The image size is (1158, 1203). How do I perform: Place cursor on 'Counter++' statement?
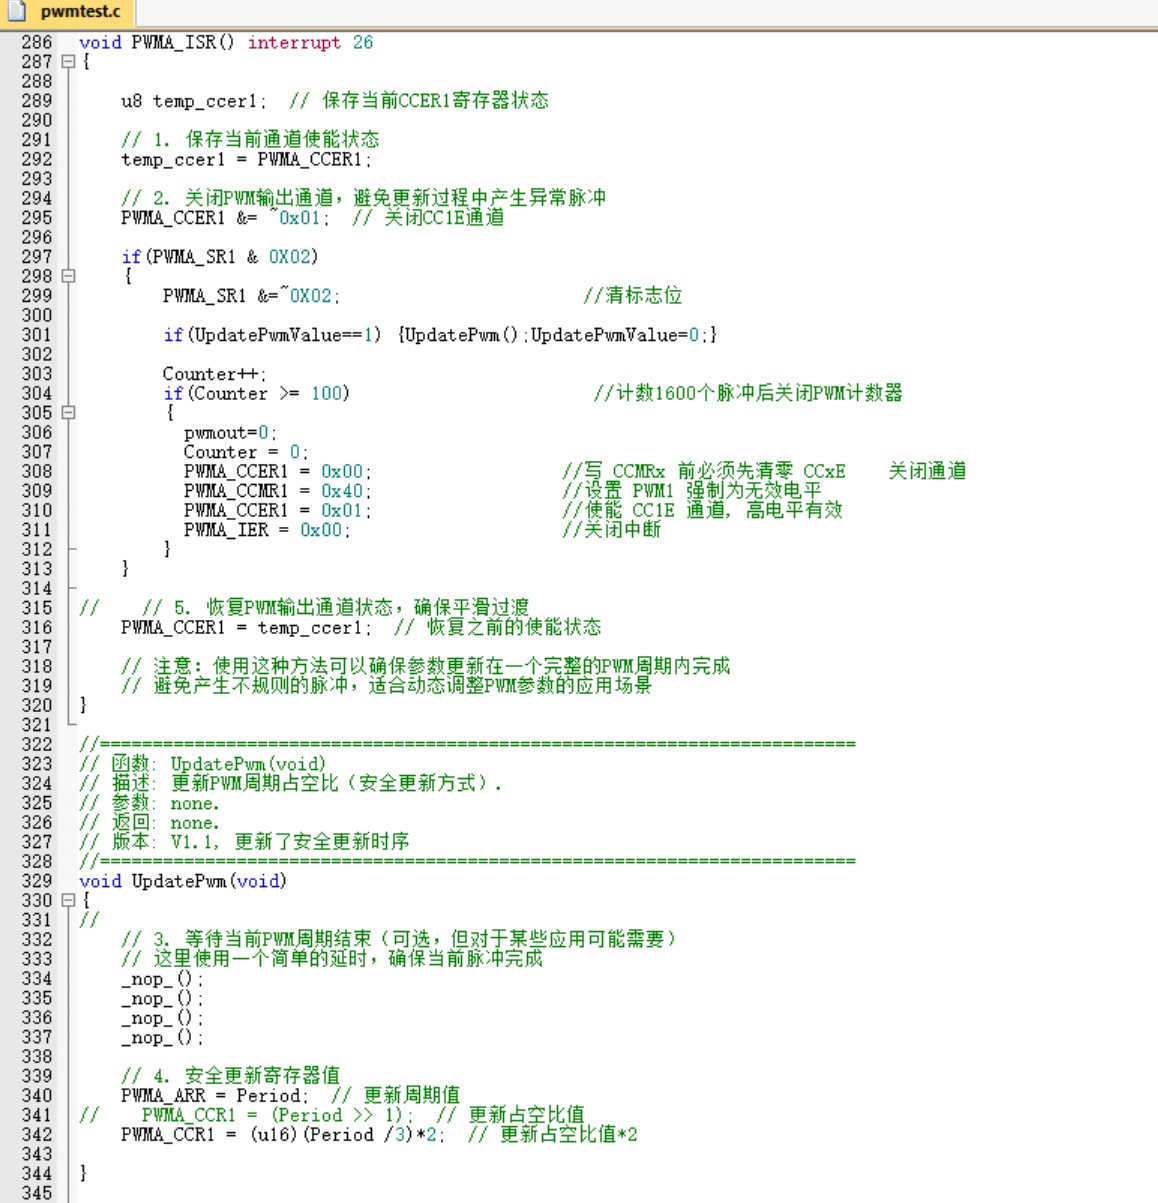click(x=214, y=374)
